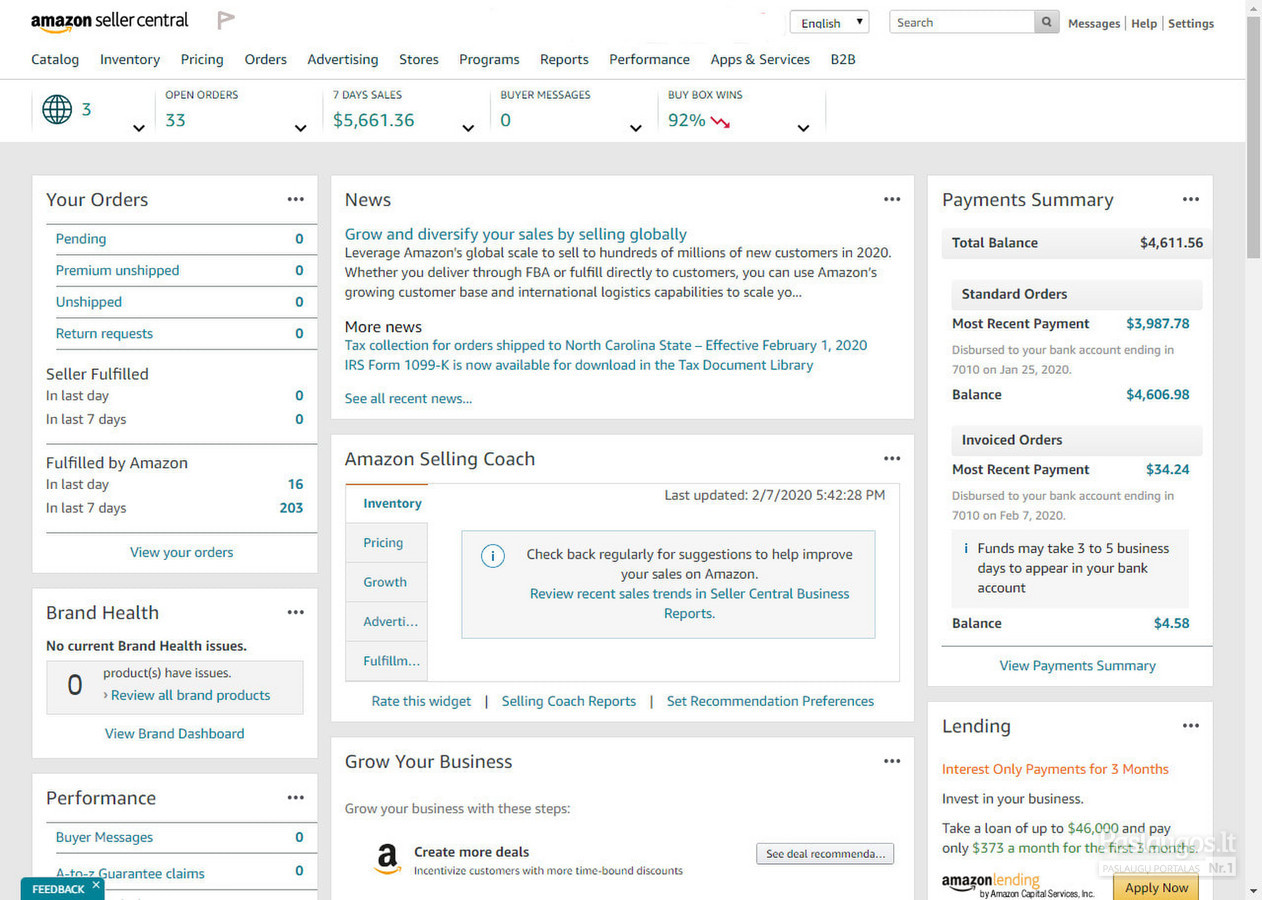This screenshot has height=900, width=1262.
Task: Open the Grow Your Business options menu
Action: (x=892, y=761)
